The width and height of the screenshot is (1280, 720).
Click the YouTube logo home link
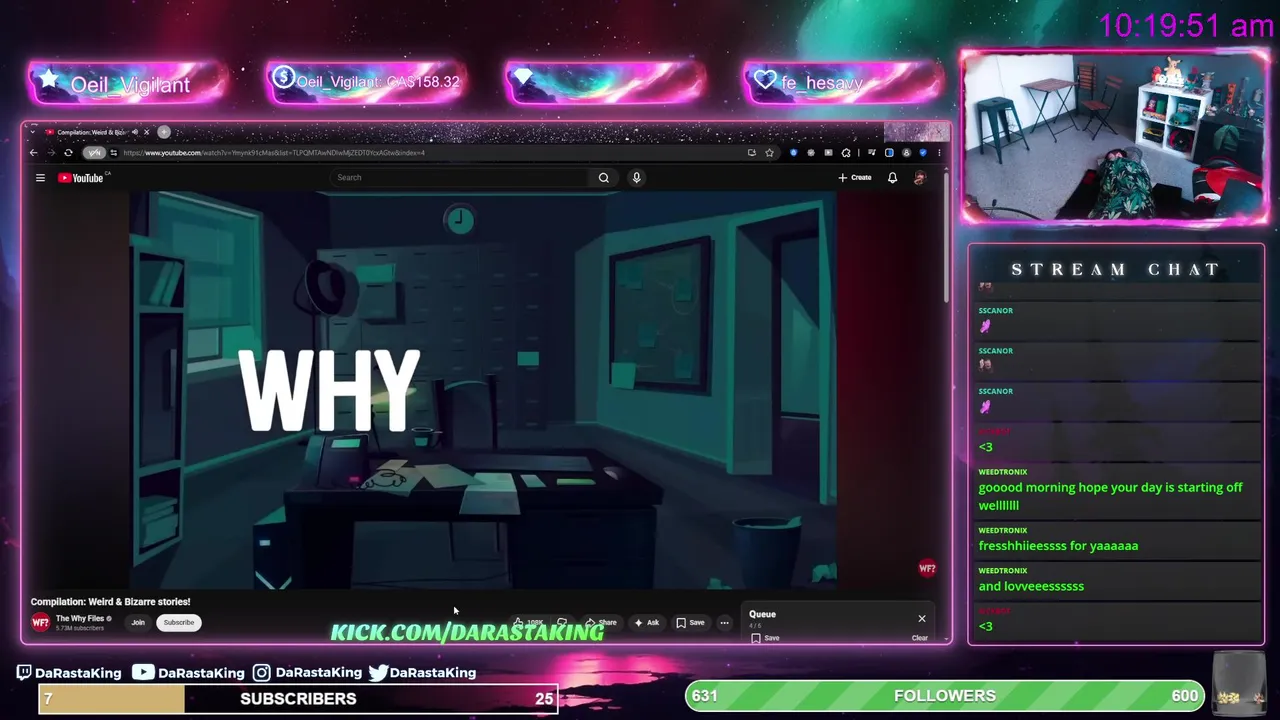click(82, 178)
